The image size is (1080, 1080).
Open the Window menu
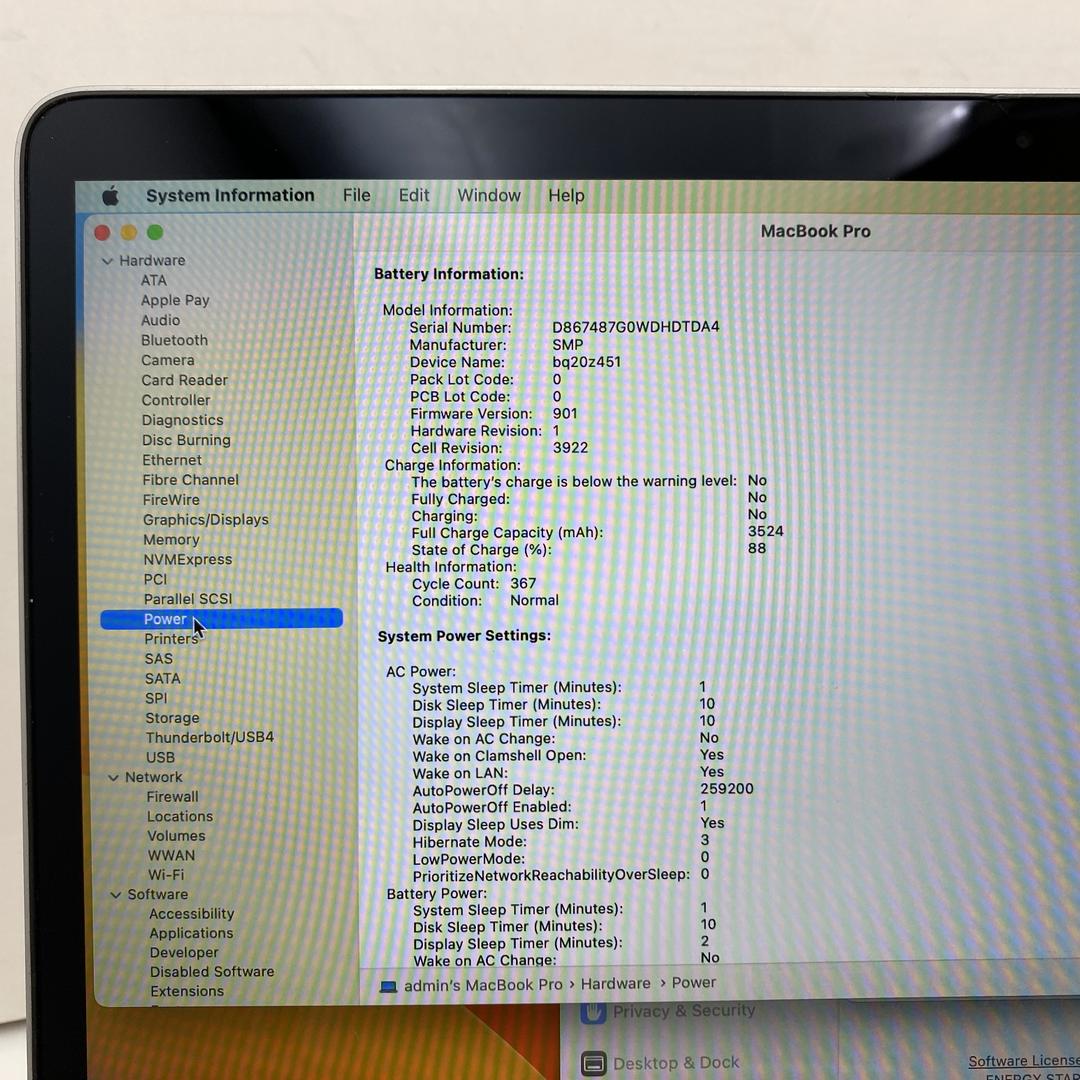(x=488, y=196)
